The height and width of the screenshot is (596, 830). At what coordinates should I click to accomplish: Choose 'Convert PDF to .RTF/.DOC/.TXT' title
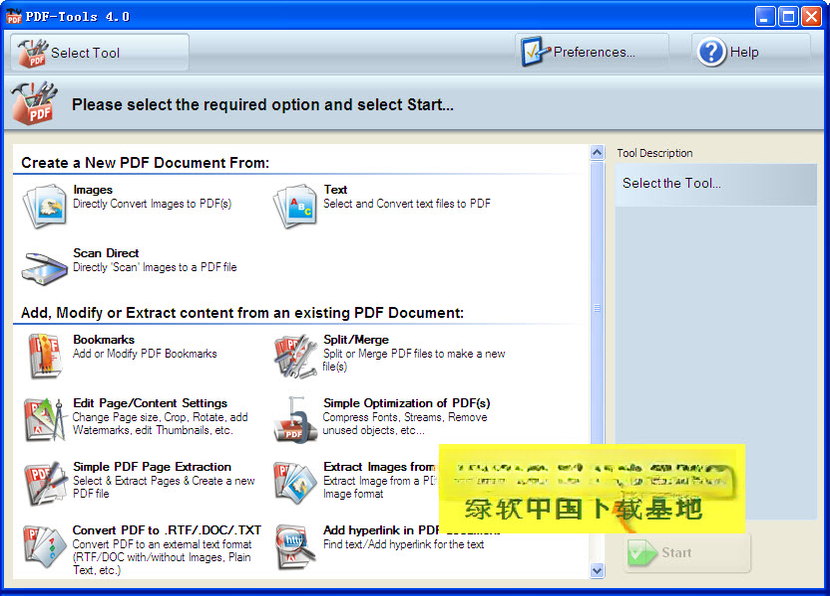167,530
